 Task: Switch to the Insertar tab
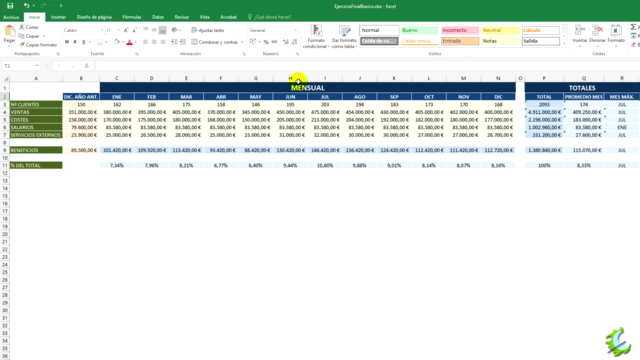pyautogui.click(x=58, y=17)
